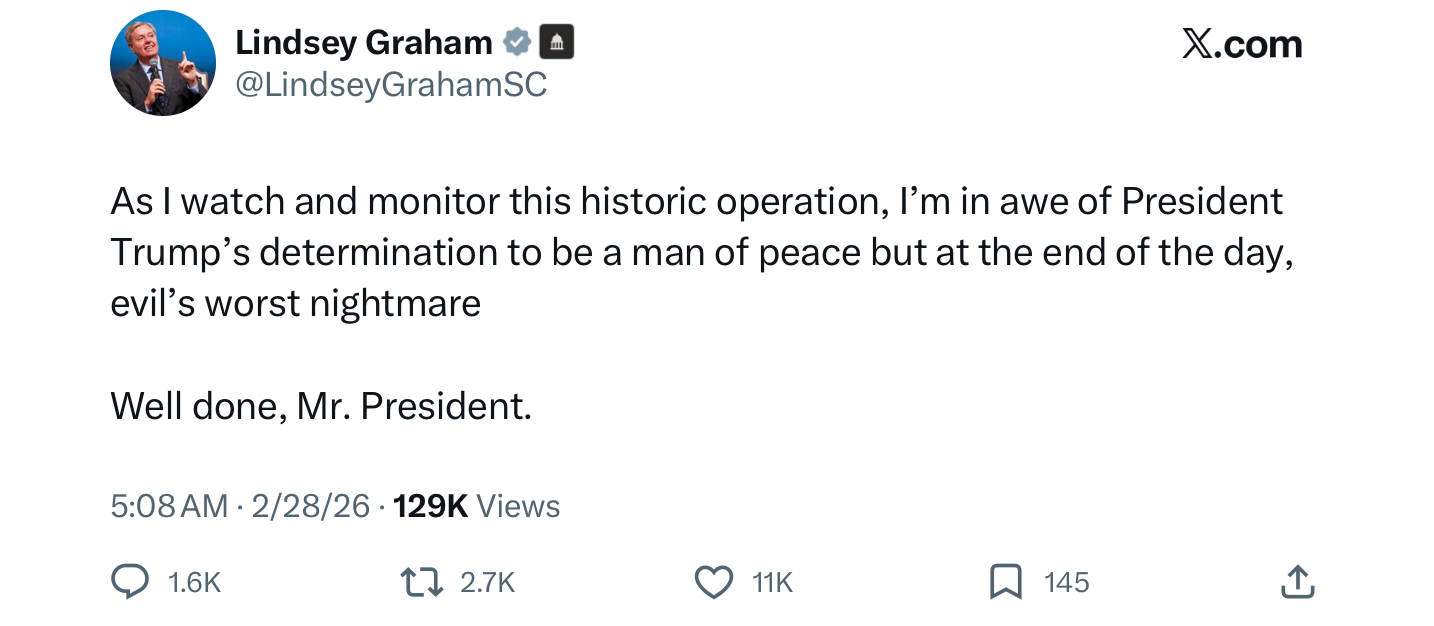Click the government building badge icon
Screen dimensions: 1434x626
pyautogui.click(x=557, y=43)
